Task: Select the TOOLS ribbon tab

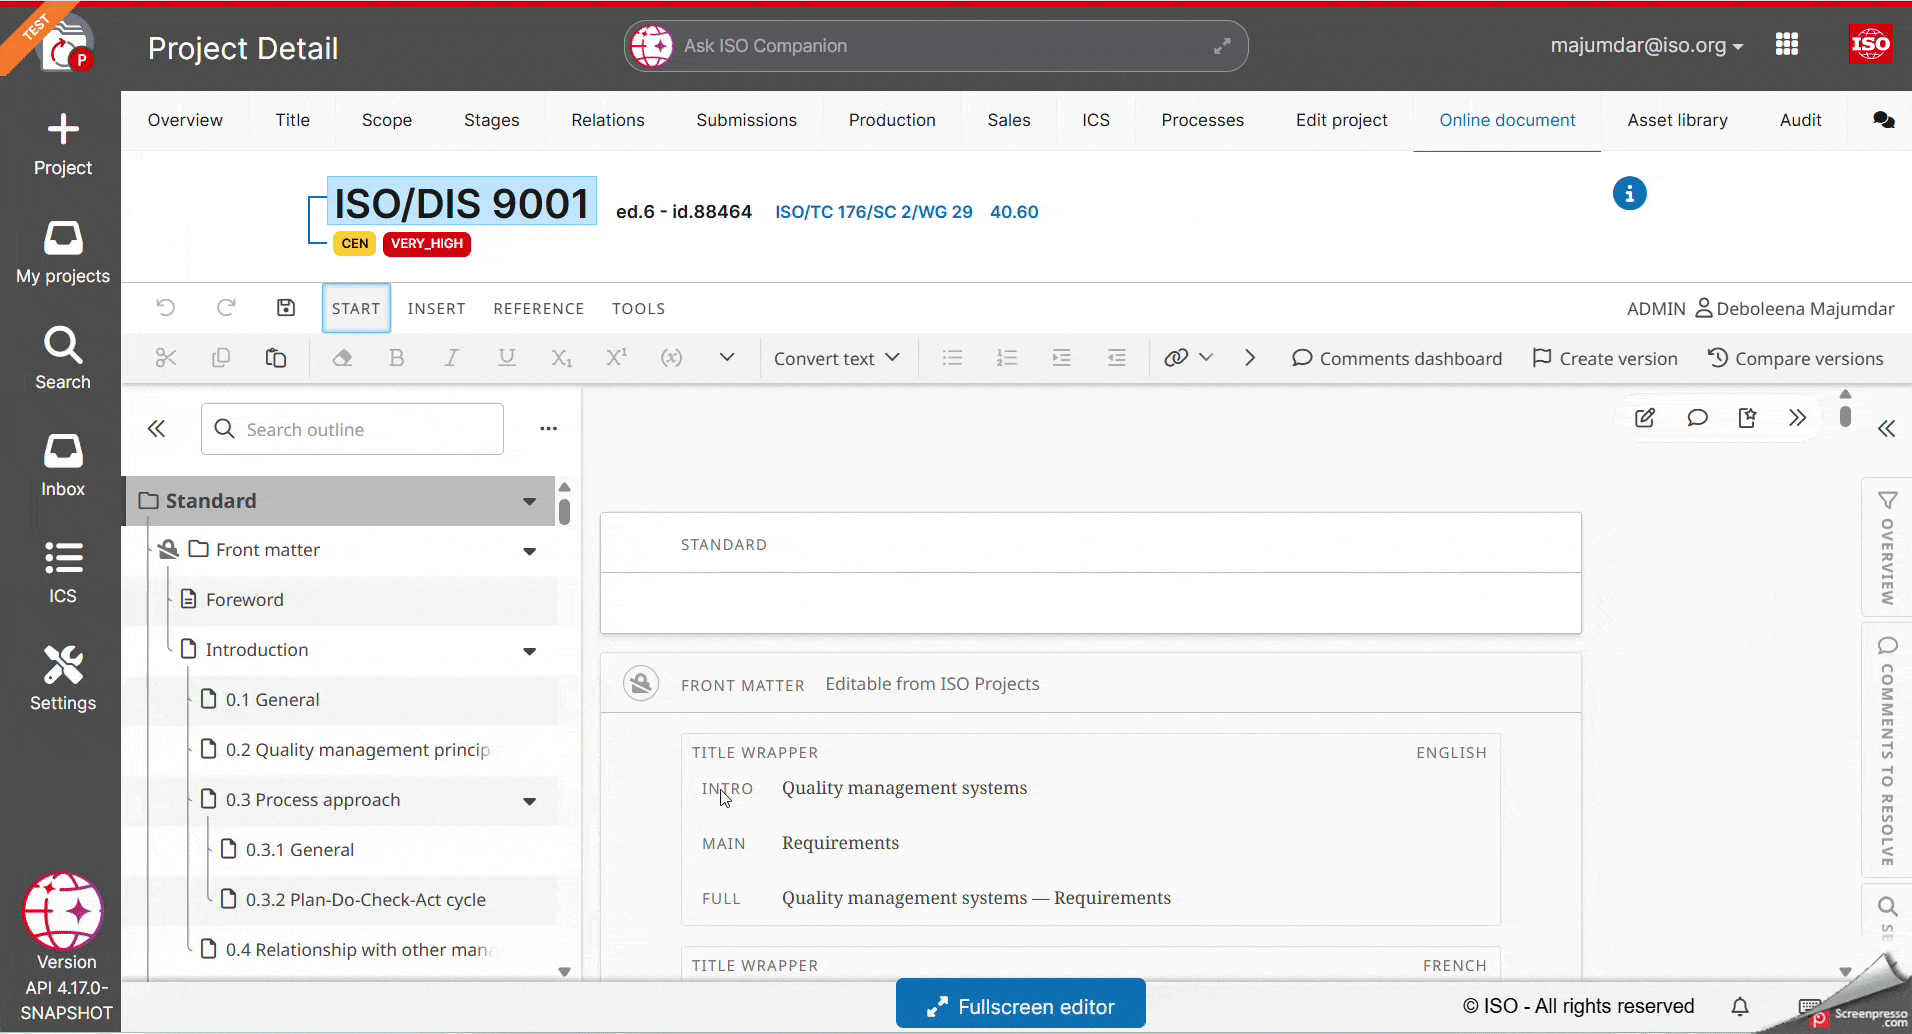Action: tap(638, 308)
